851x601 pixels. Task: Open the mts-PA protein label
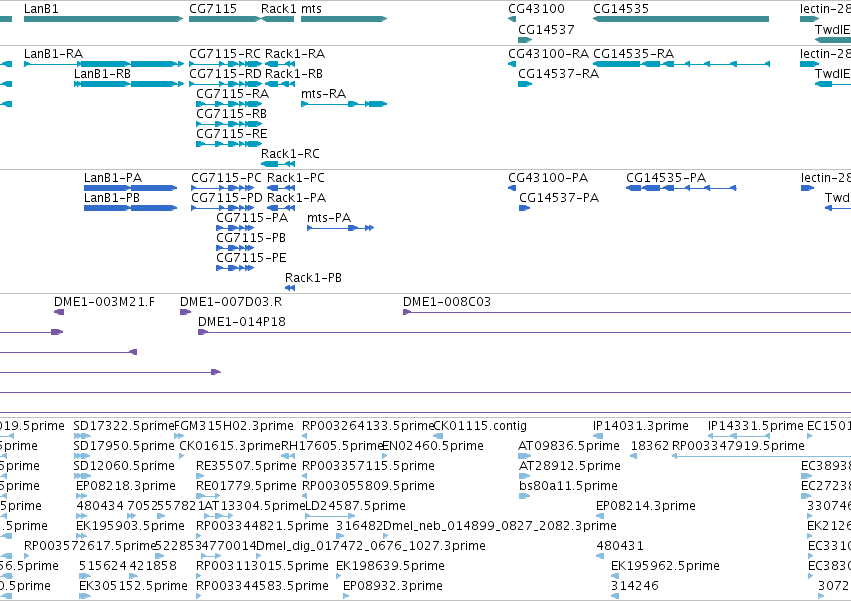[329, 218]
